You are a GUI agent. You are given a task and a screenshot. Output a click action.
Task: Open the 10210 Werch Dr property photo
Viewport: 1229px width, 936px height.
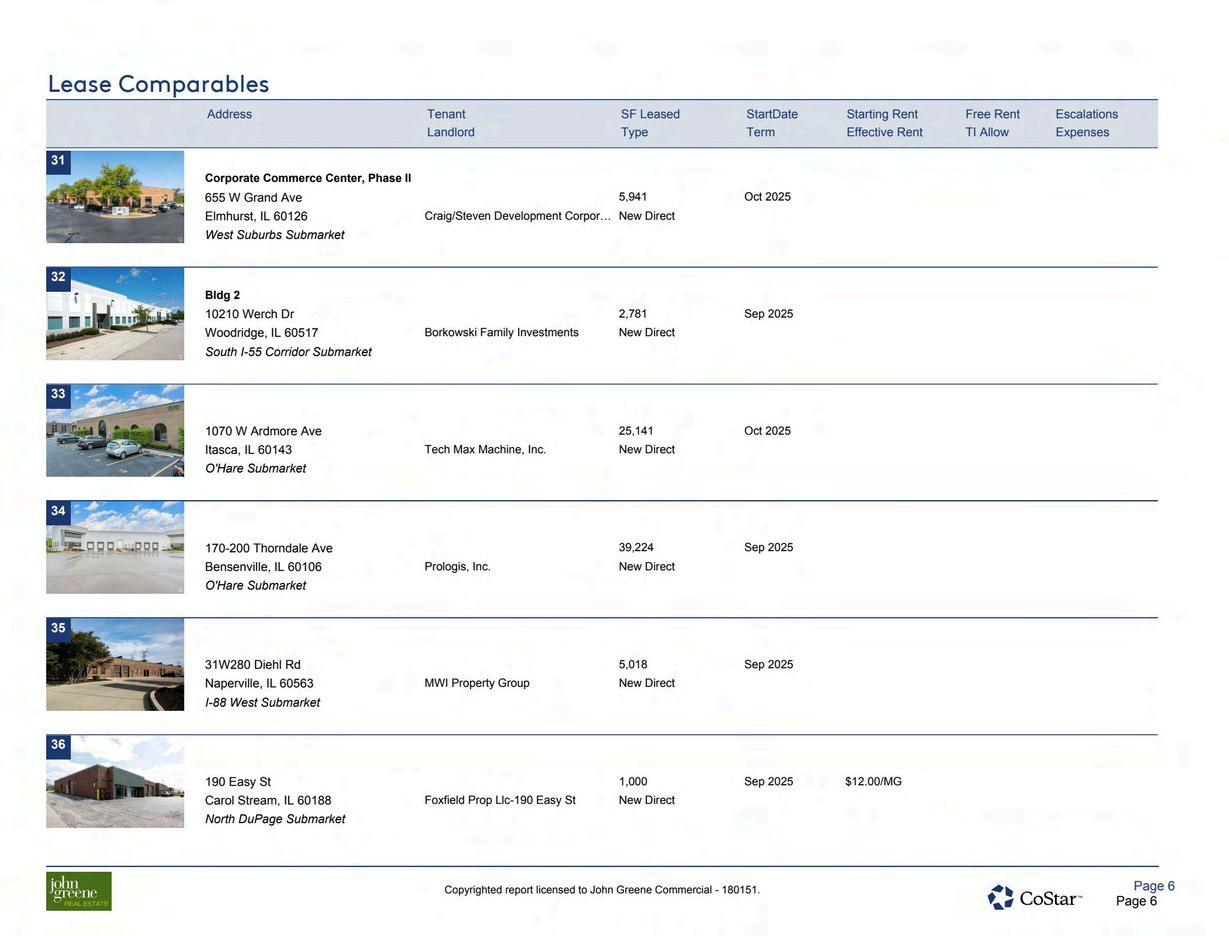pos(115,314)
